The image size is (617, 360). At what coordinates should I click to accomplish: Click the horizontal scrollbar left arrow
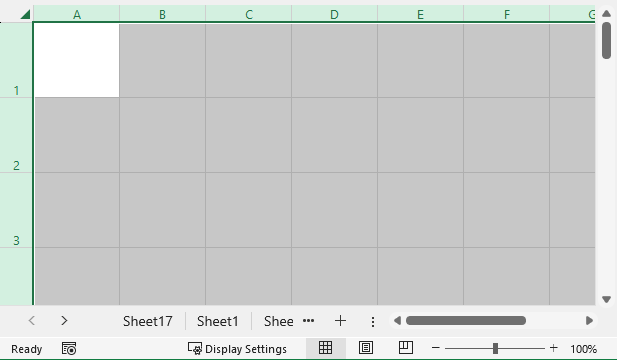click(397, 321)
